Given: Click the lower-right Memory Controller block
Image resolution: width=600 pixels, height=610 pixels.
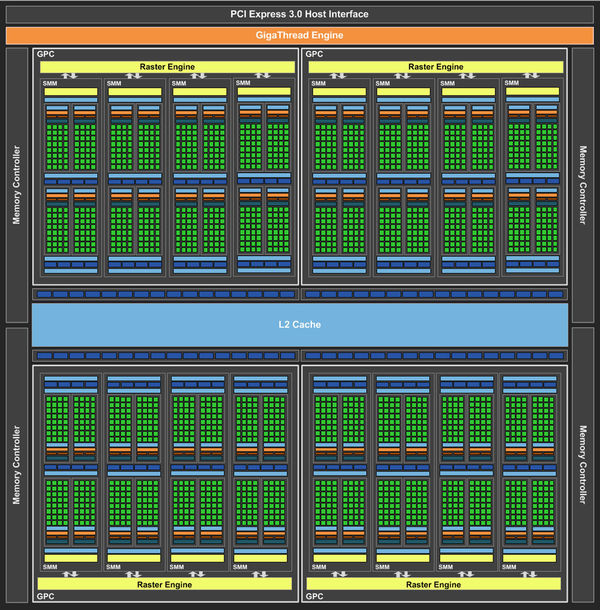Looking at the screenshot, I should click(583, 463).
